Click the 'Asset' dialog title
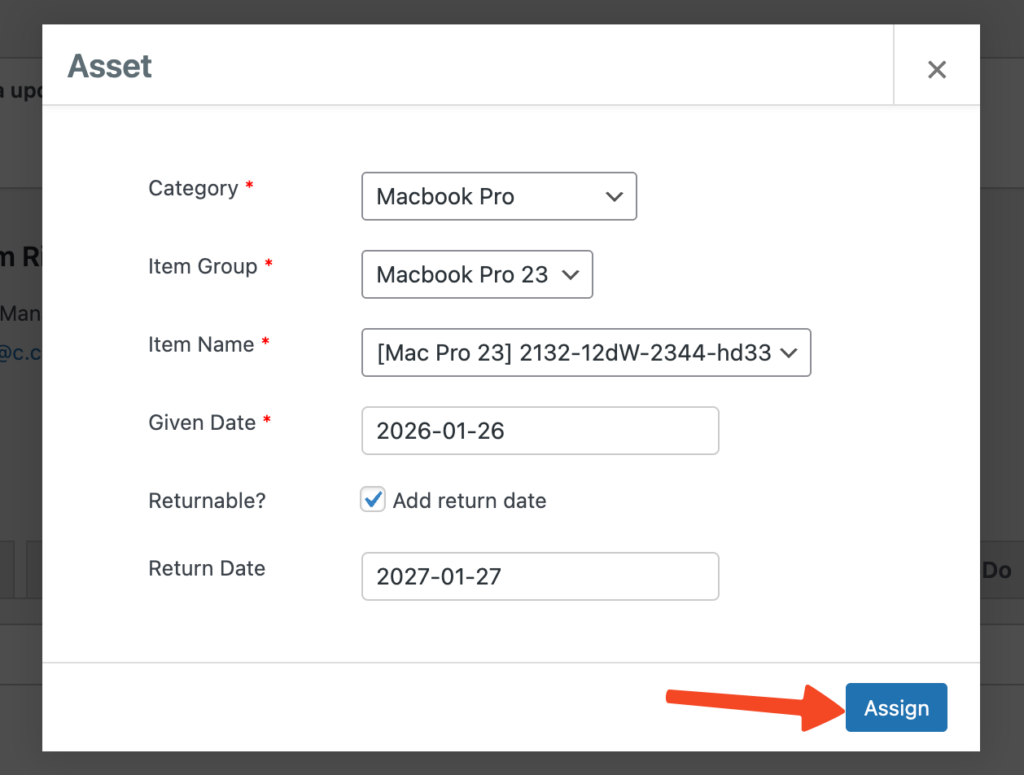1024x775 pixels. (x=110, y=67)
